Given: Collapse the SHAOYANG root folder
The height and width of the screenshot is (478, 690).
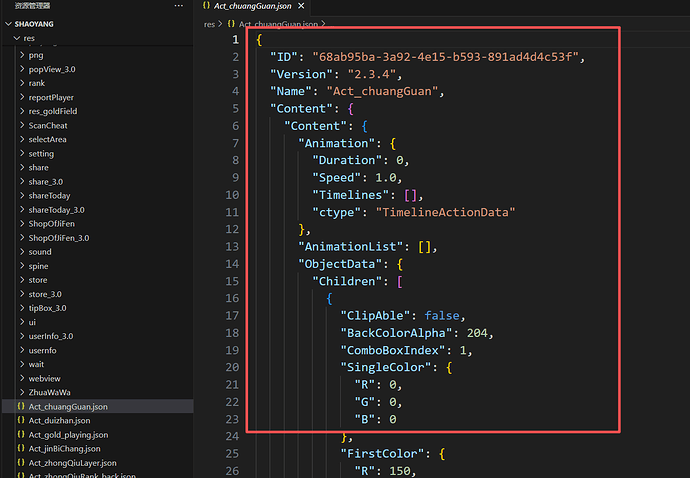Looking at the screenshot, I should pos(8,24).
